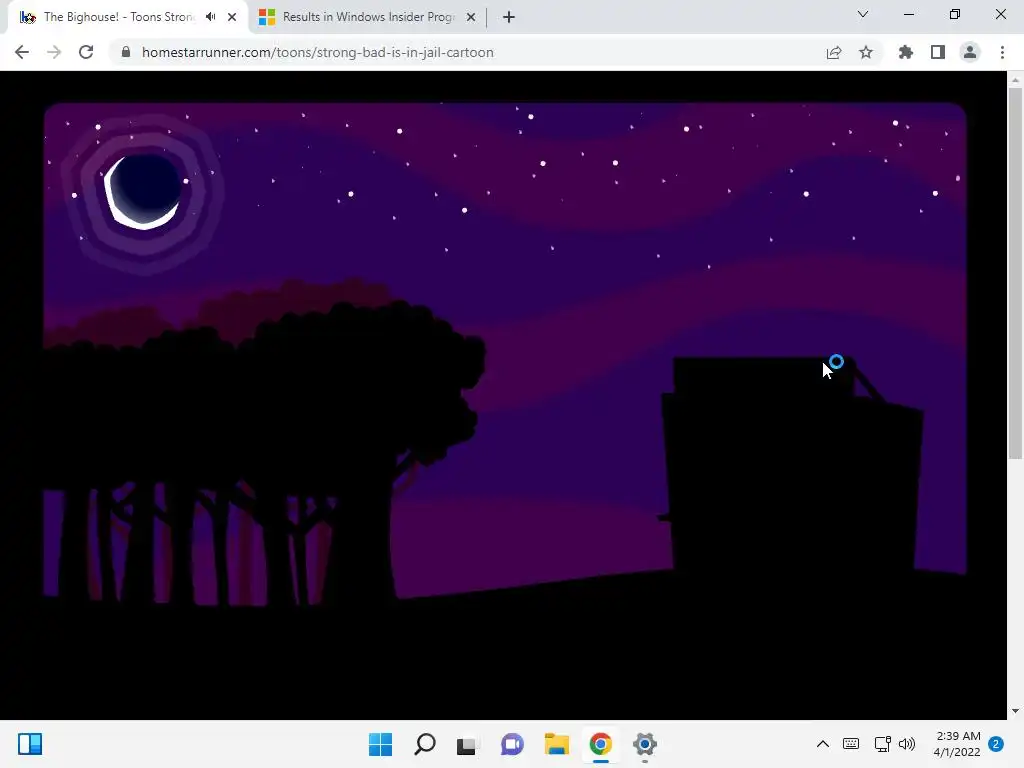Show hidden system tray icons
The height and width of the screenshot is (768, 1024).
coord(823,744)
